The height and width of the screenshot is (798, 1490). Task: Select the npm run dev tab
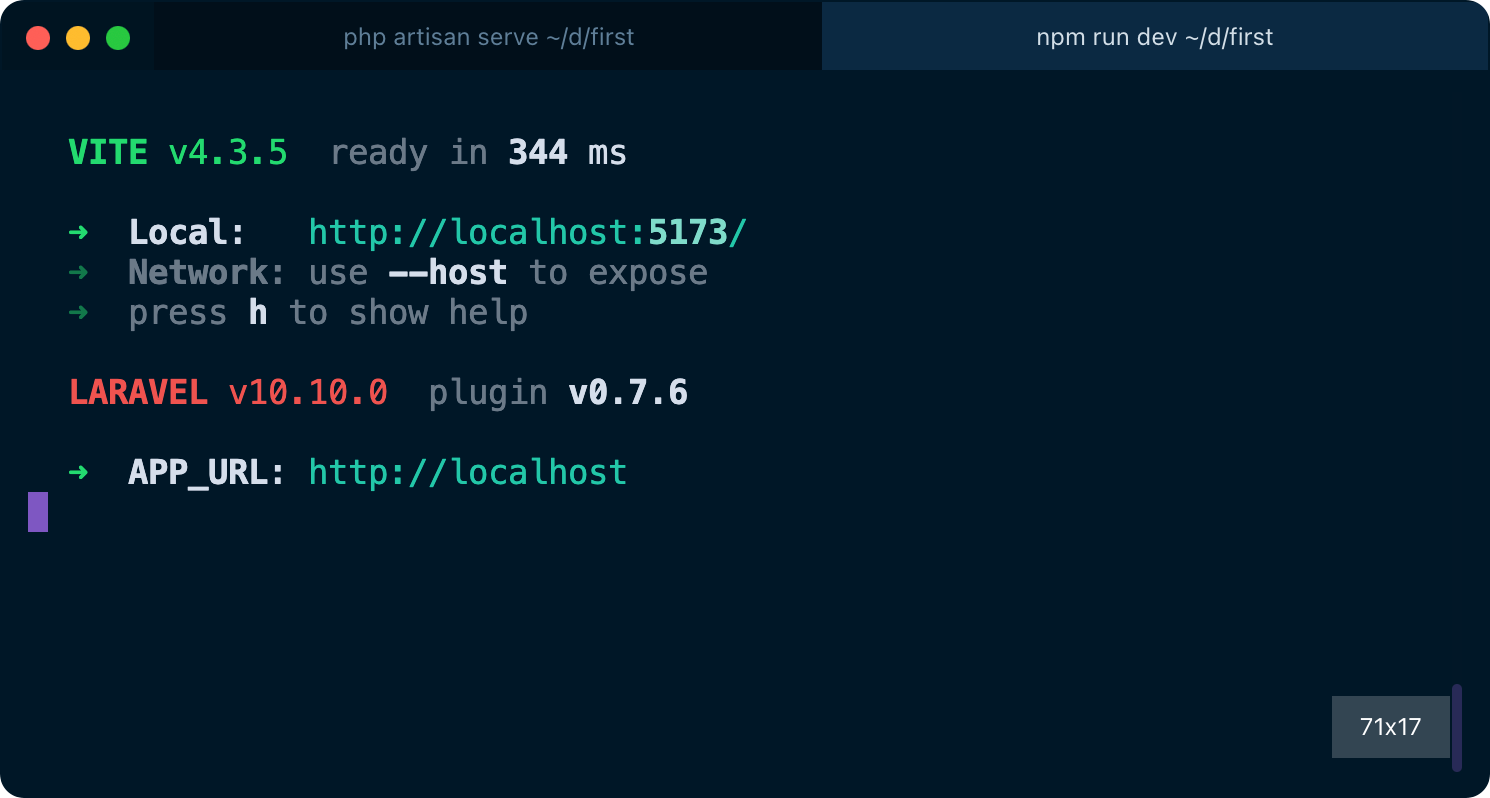click(1154, 38)
